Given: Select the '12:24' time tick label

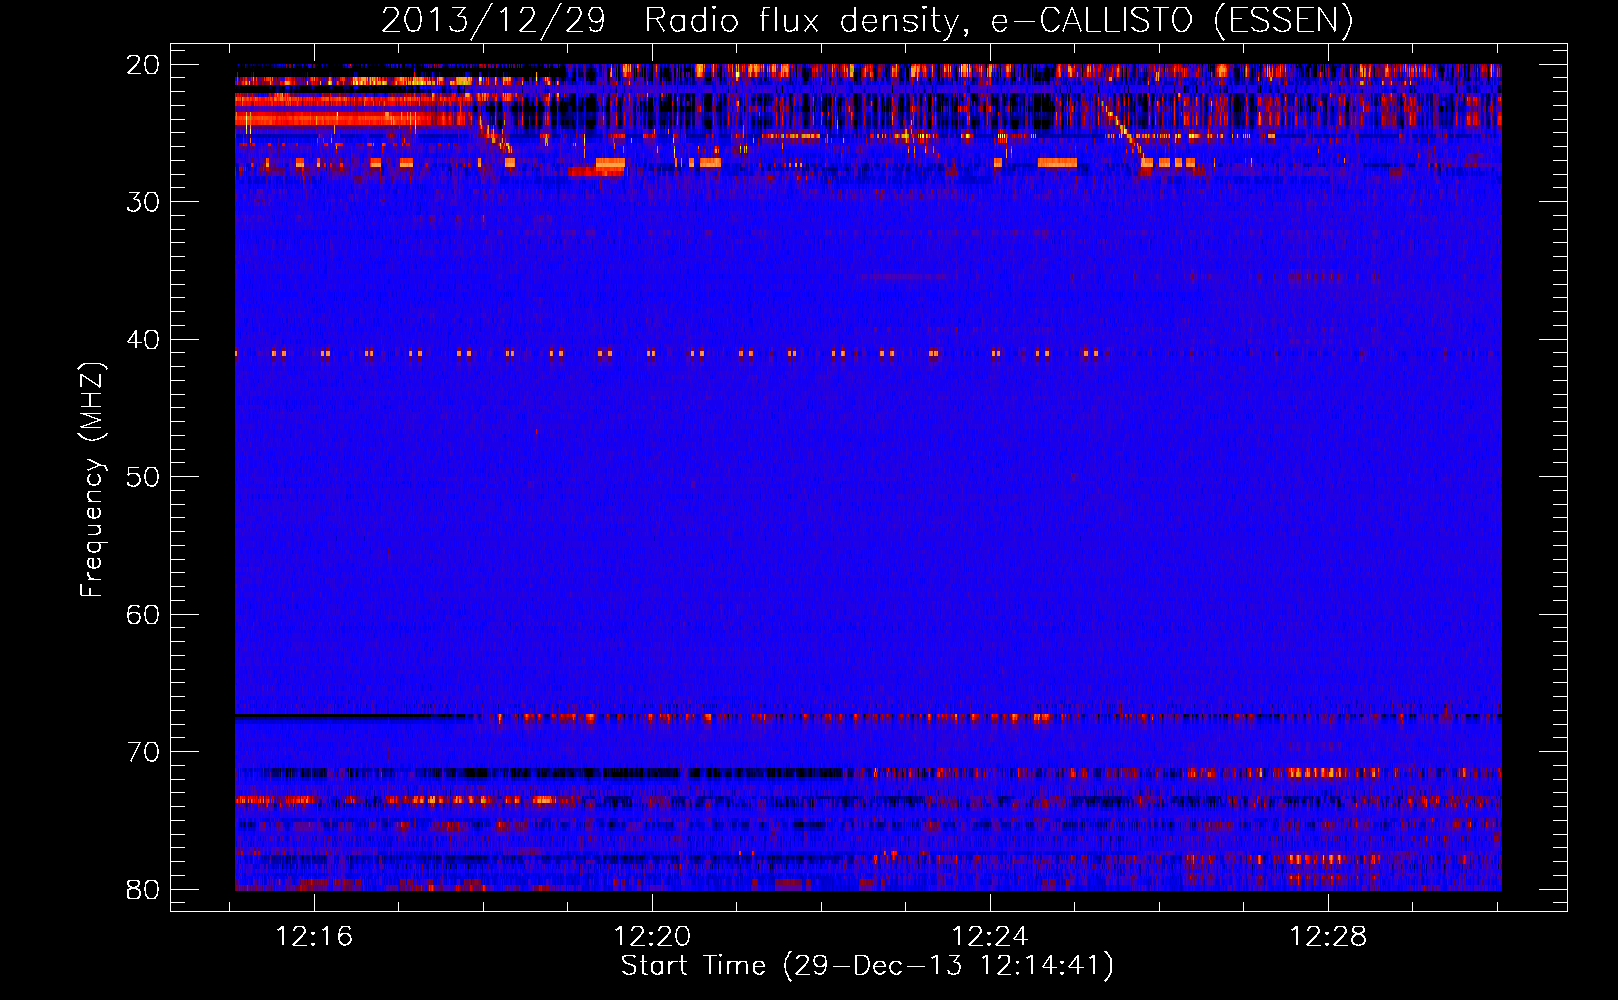Looking at the screenshot, I should (x=990, y=937).
